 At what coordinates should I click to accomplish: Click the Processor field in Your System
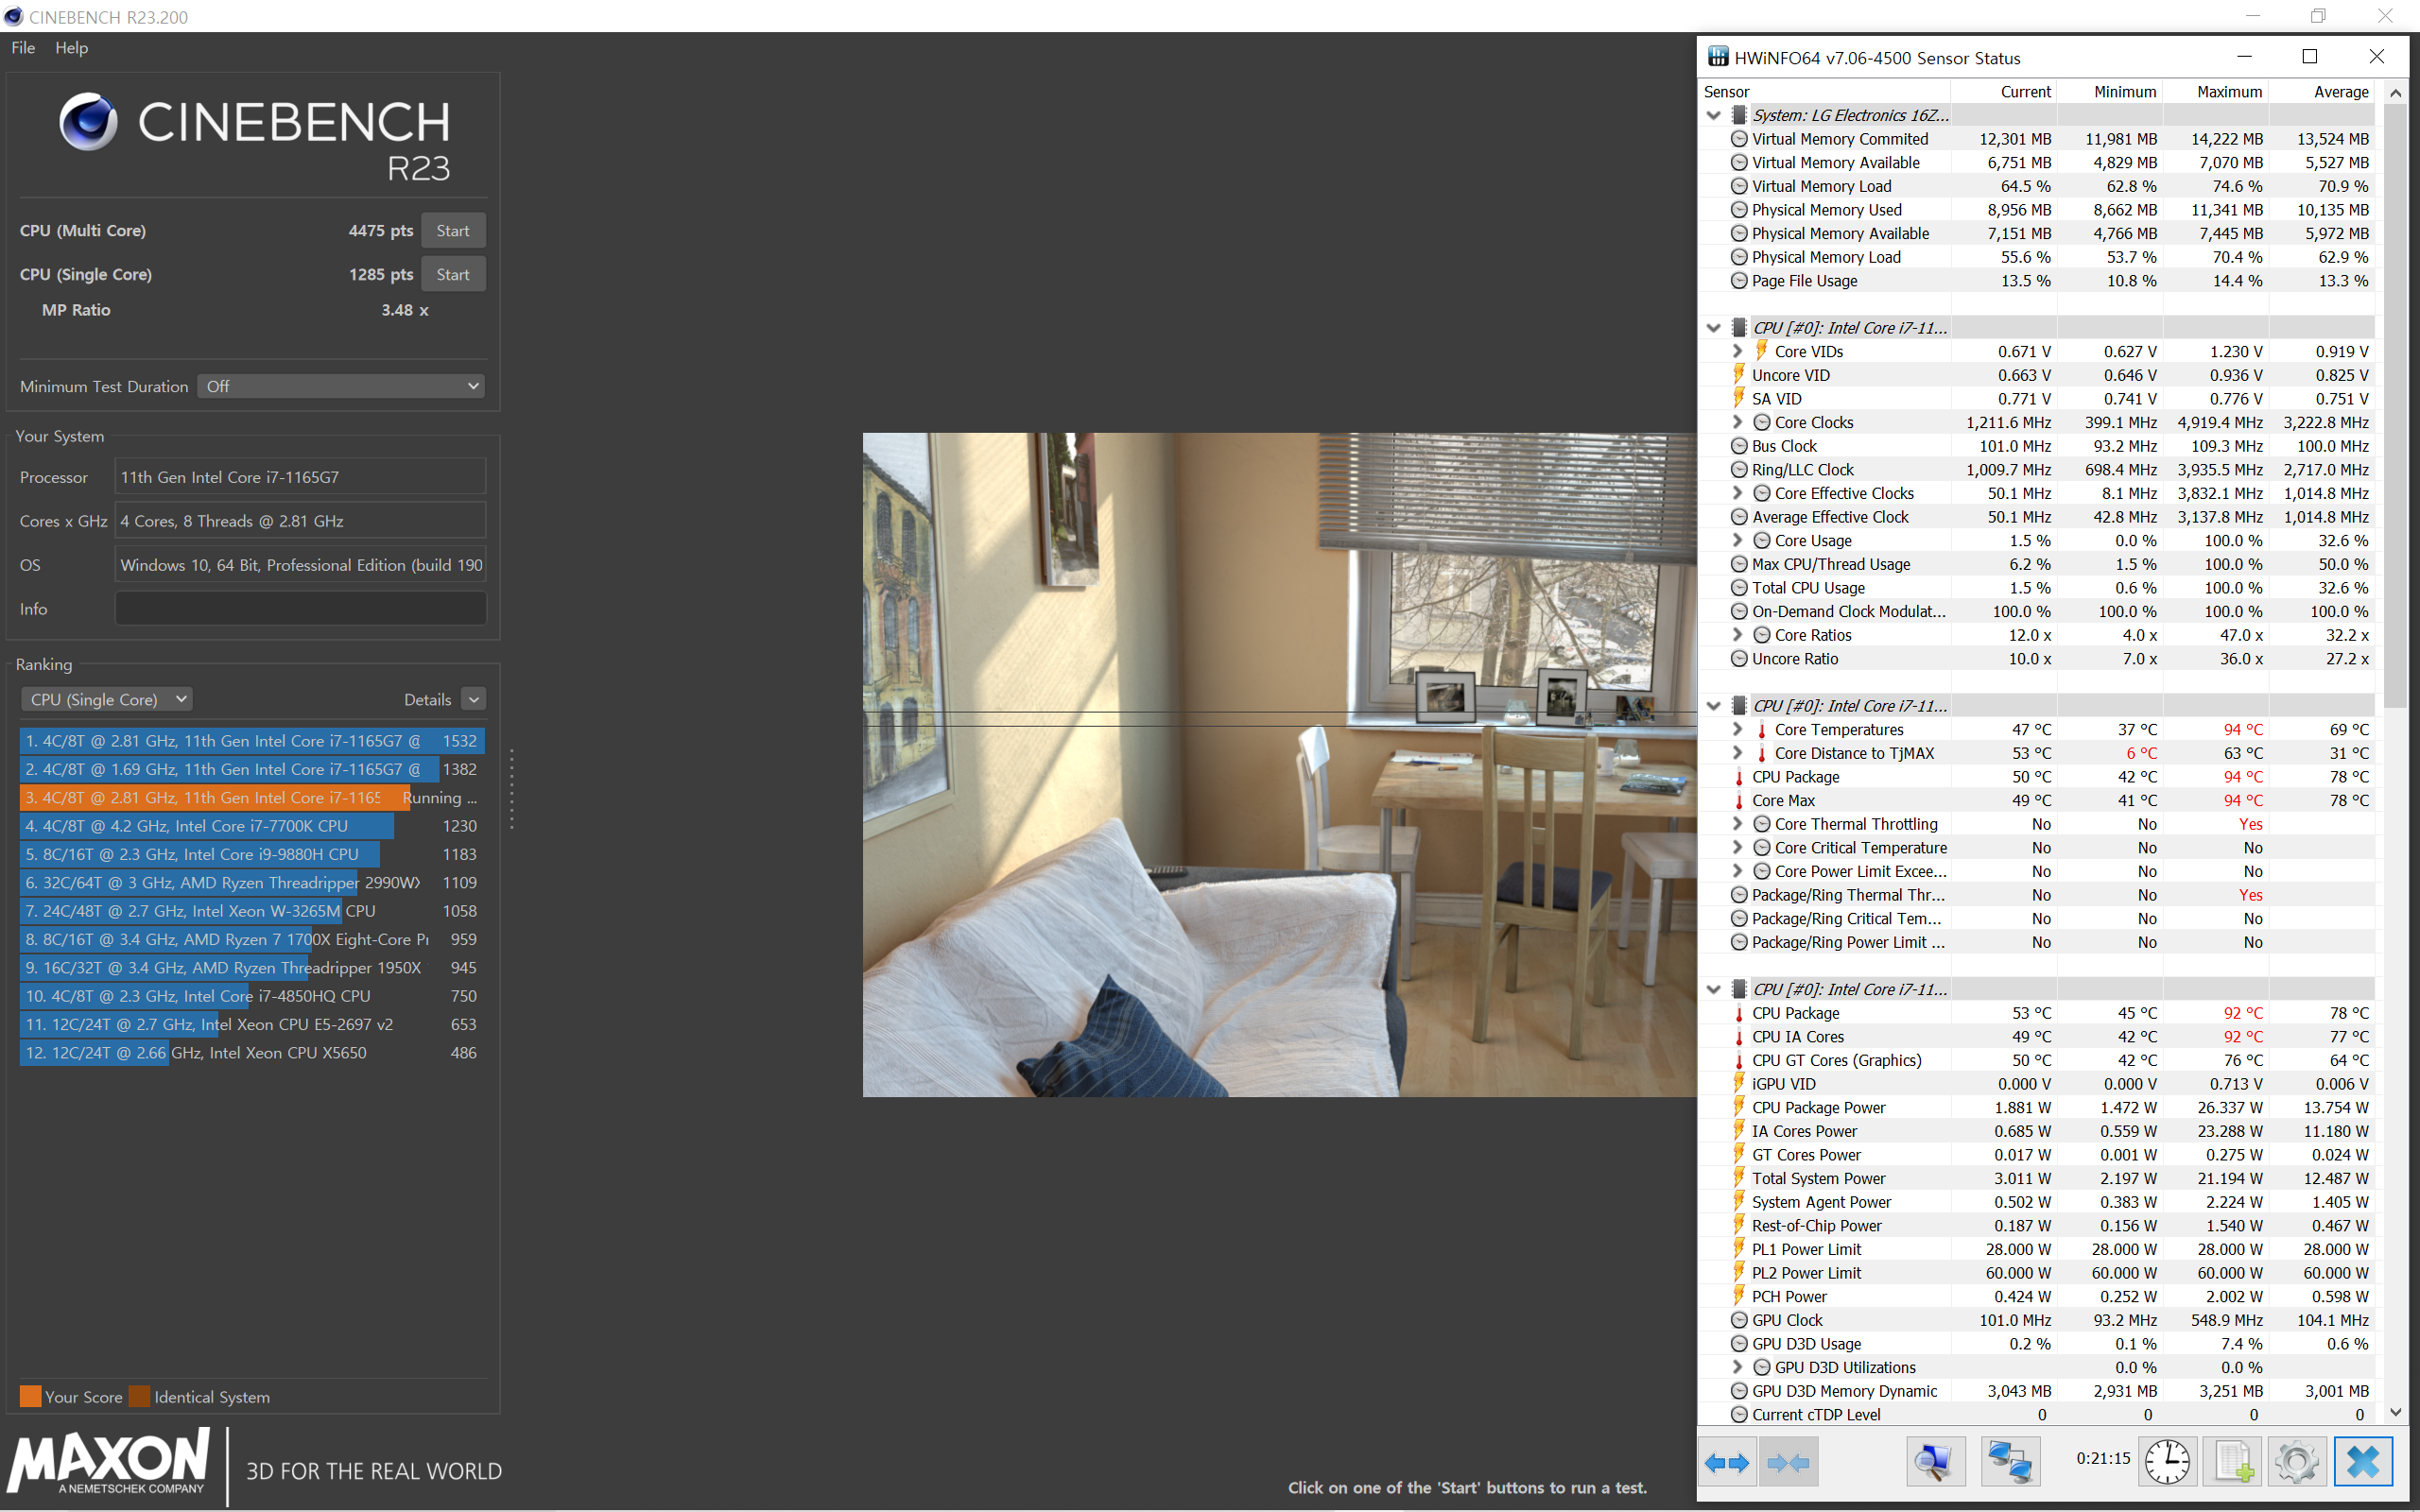[300, 477]
